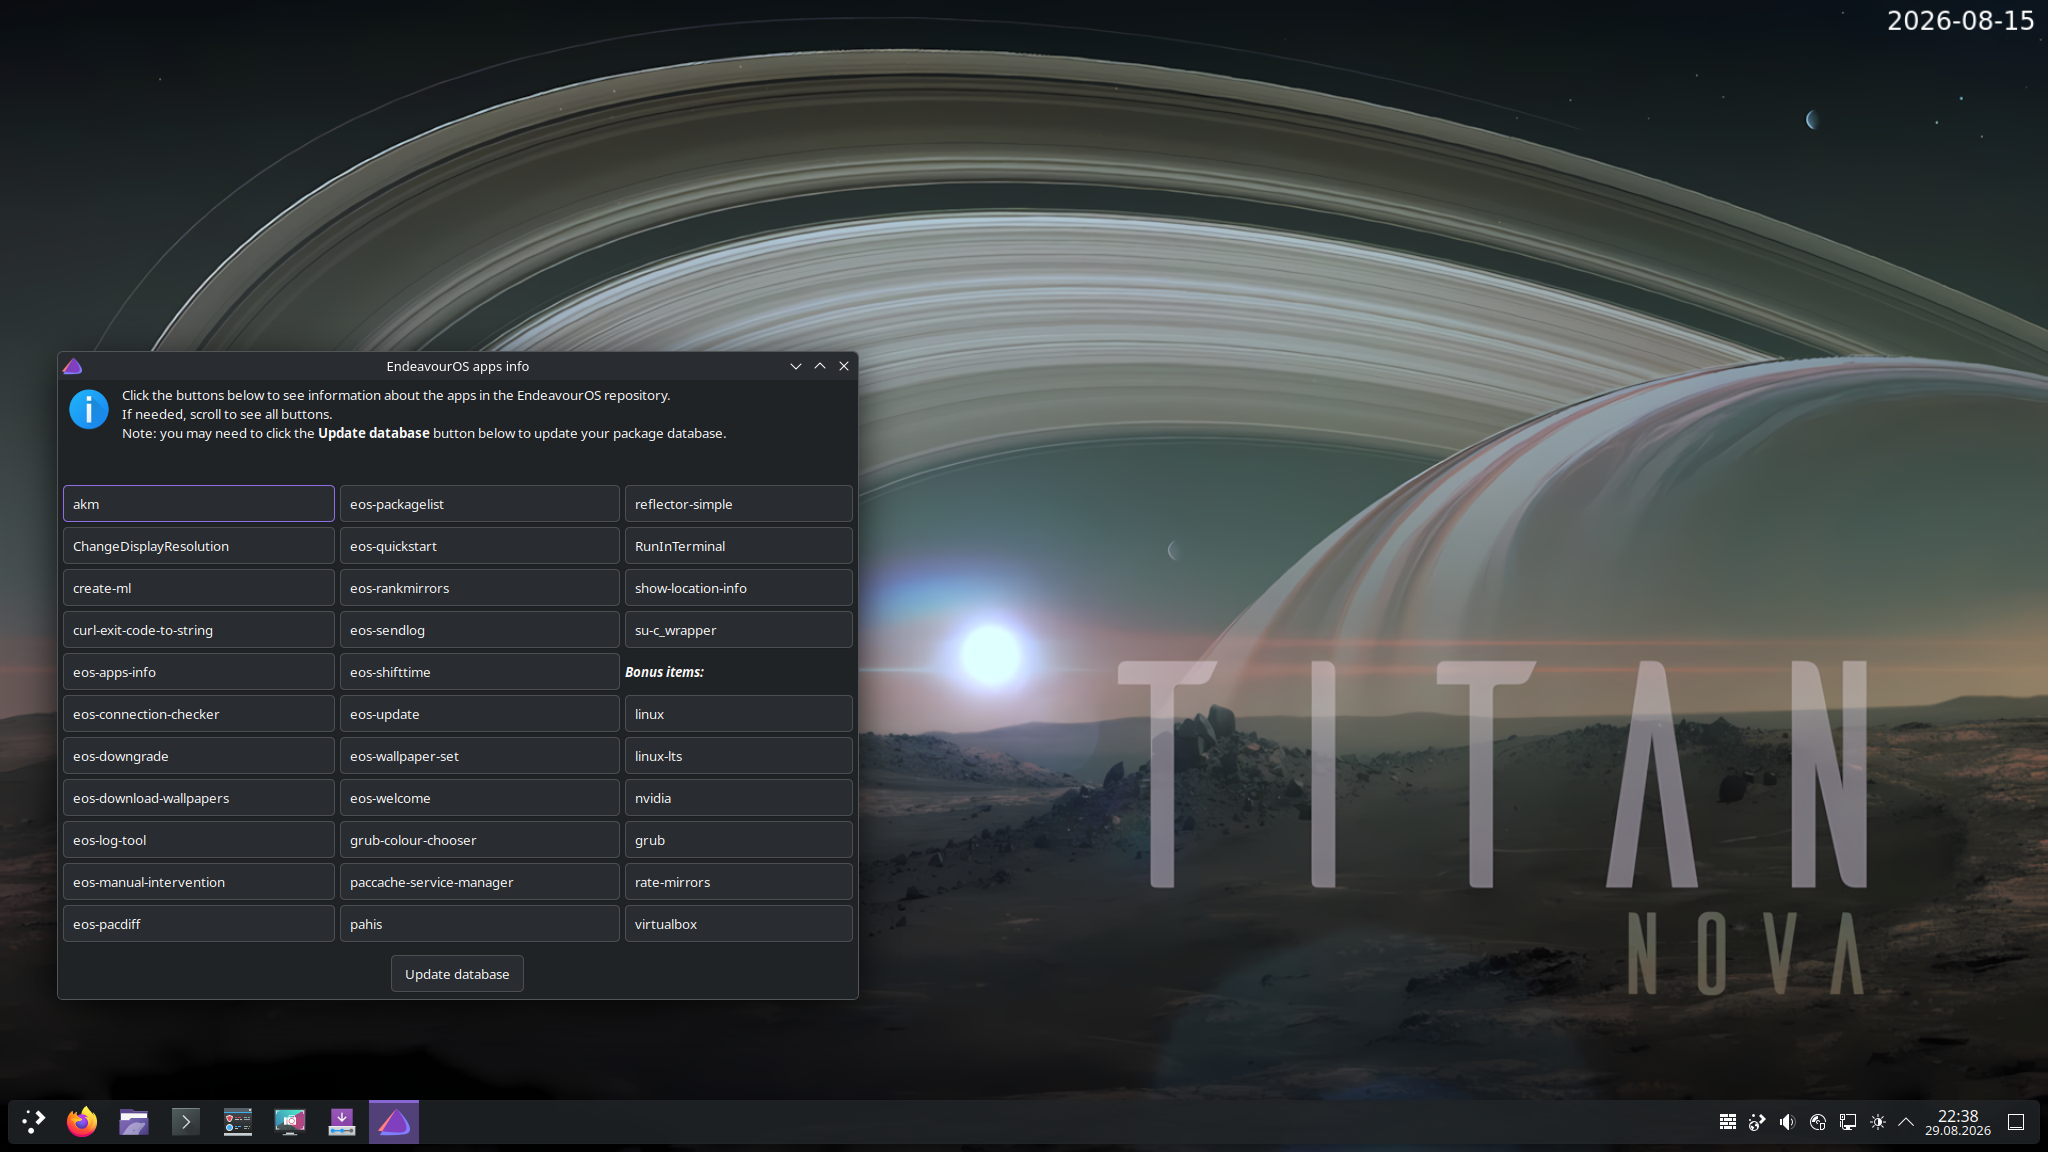
Task: Select the eos-welcome button
Action: tap(480, 798)
